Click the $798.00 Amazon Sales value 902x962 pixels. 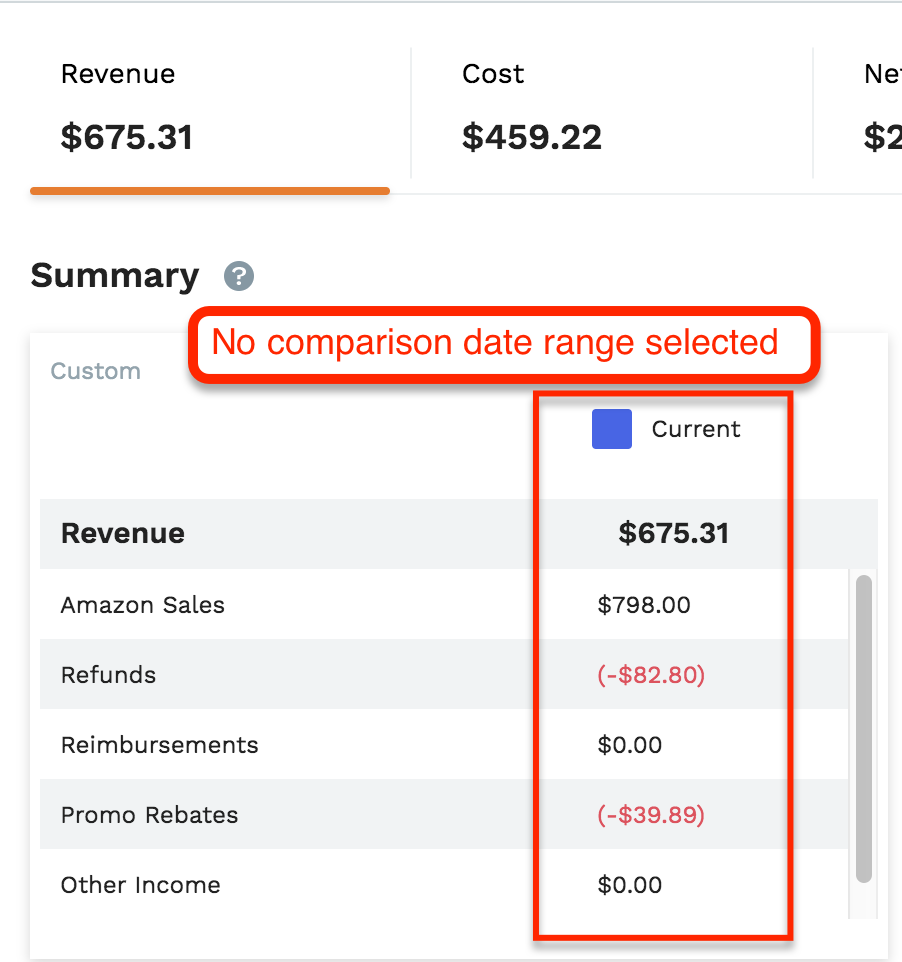(x=644, y=605)
